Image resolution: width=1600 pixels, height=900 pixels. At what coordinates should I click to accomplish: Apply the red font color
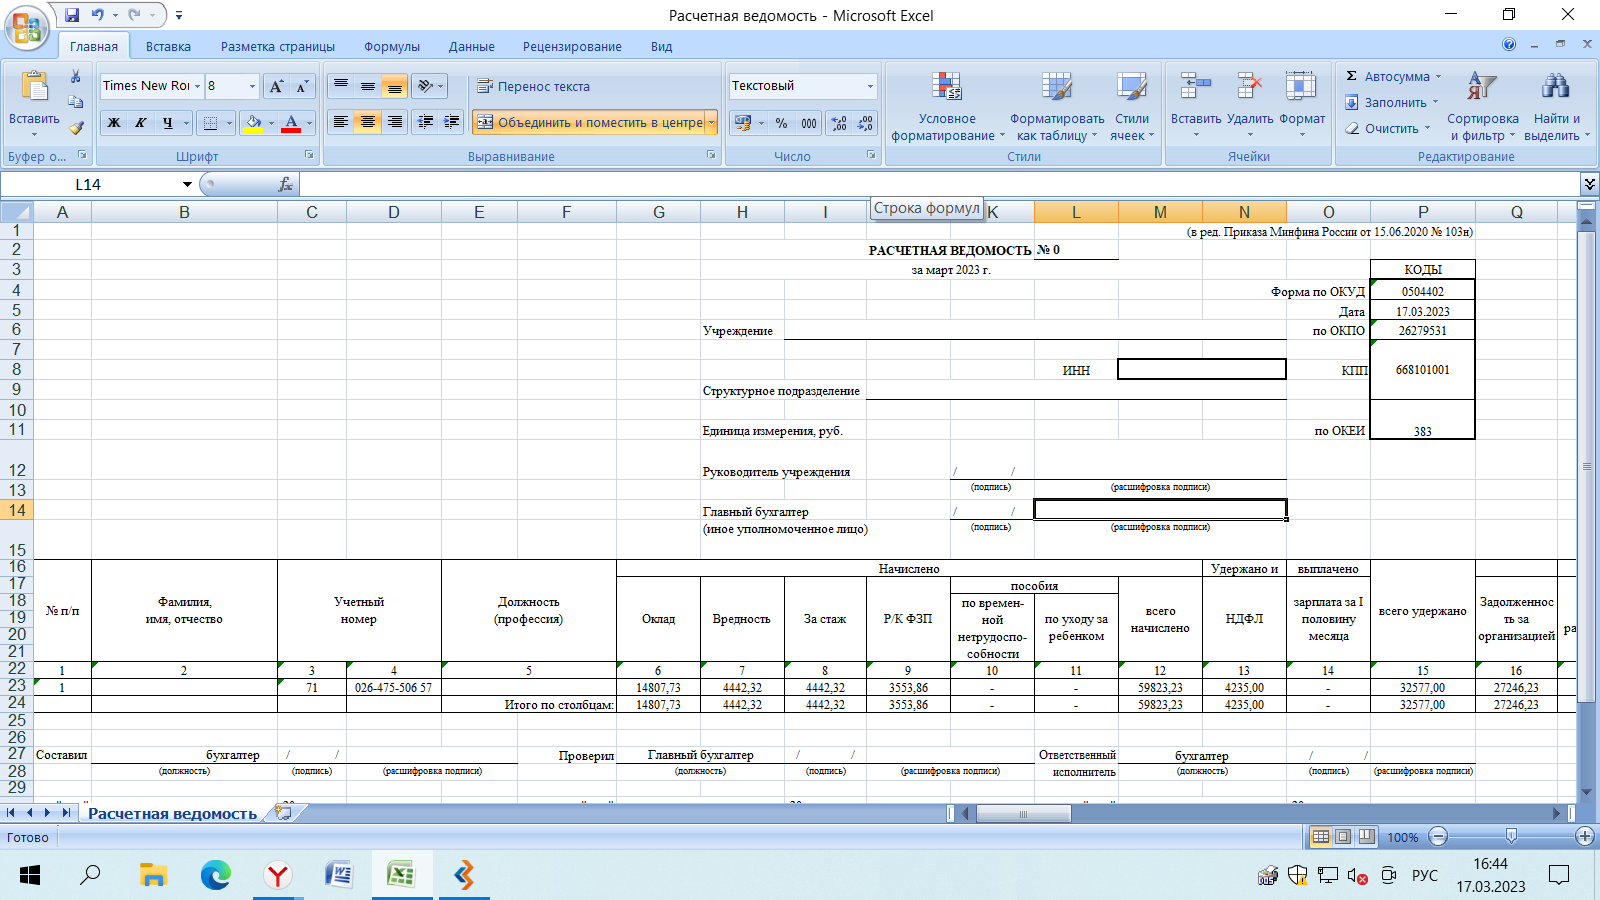click(291, 123)
